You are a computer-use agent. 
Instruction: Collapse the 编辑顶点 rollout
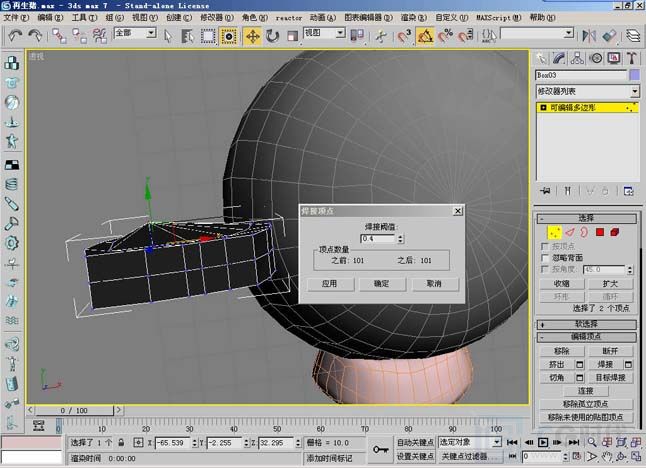coord(587,337)
